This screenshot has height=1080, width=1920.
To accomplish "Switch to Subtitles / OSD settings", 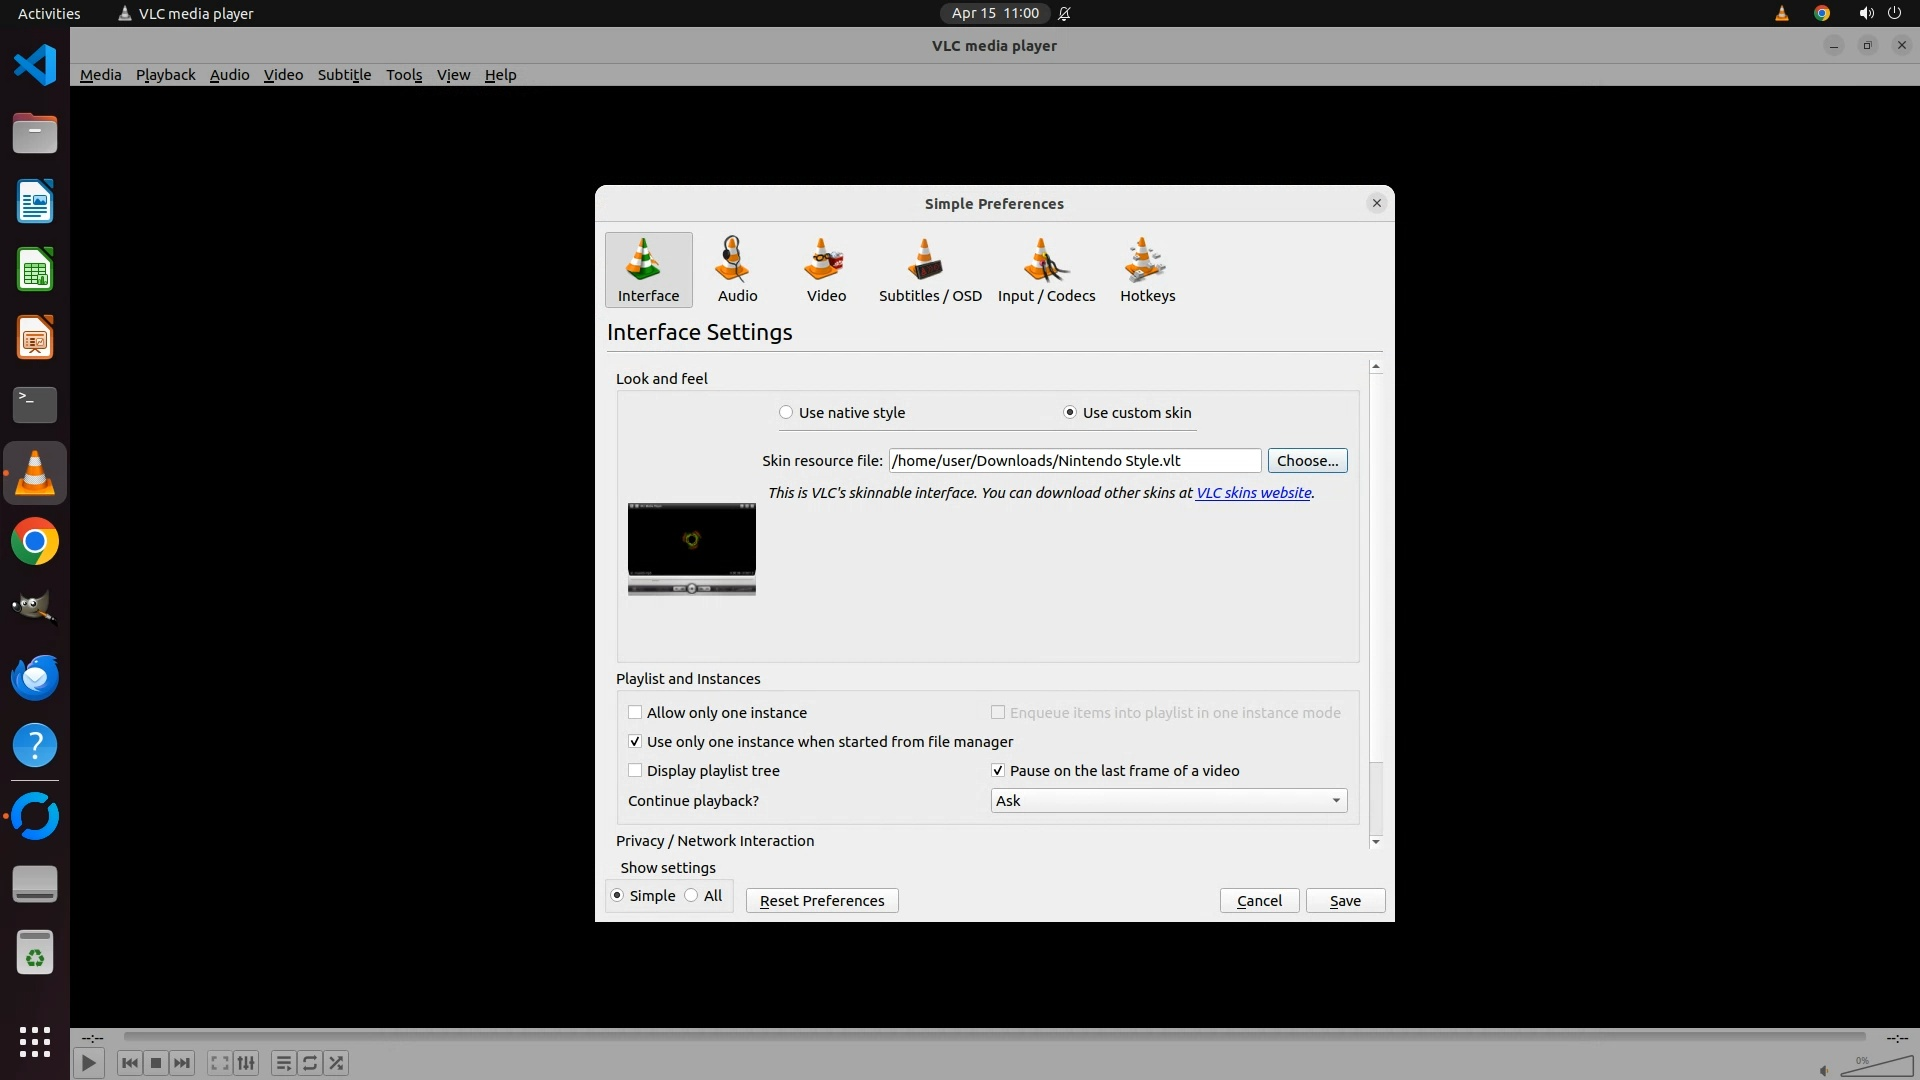I will click(x=929, y=270).
